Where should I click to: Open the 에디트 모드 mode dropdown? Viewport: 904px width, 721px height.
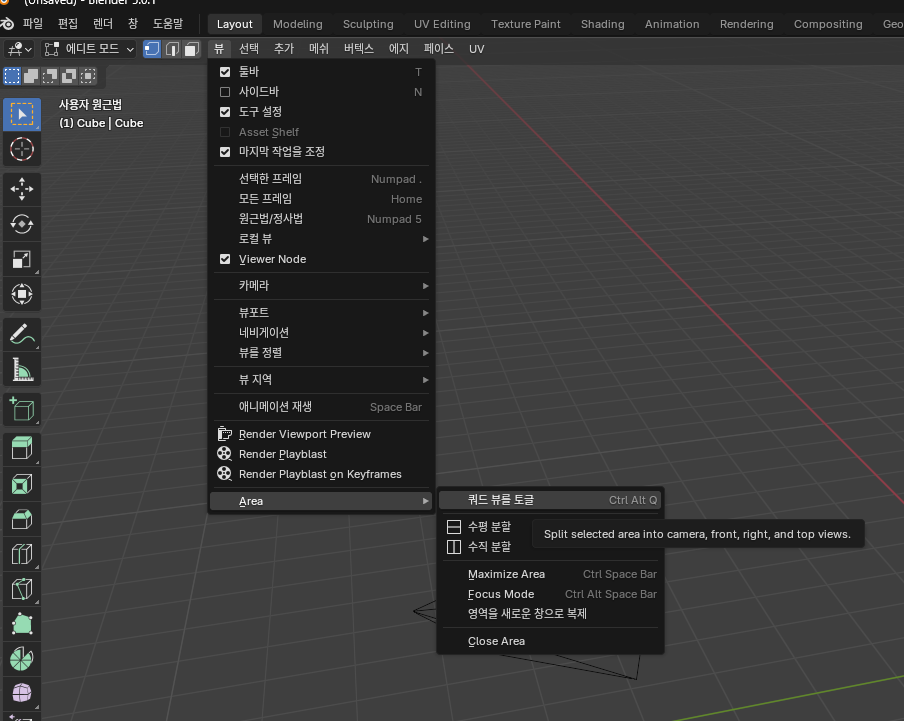click(89, 49)
